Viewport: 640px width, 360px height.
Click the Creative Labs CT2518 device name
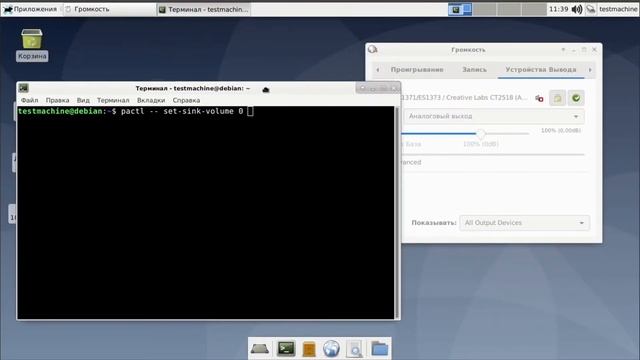click(464, 98)
